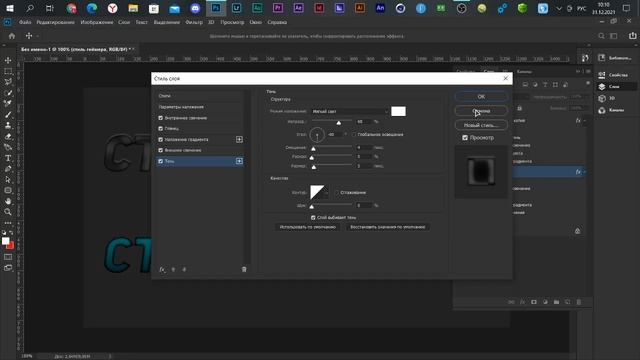Open Windows Start menu
This screenshot has height=360, width=640.
tap(9, 8)
